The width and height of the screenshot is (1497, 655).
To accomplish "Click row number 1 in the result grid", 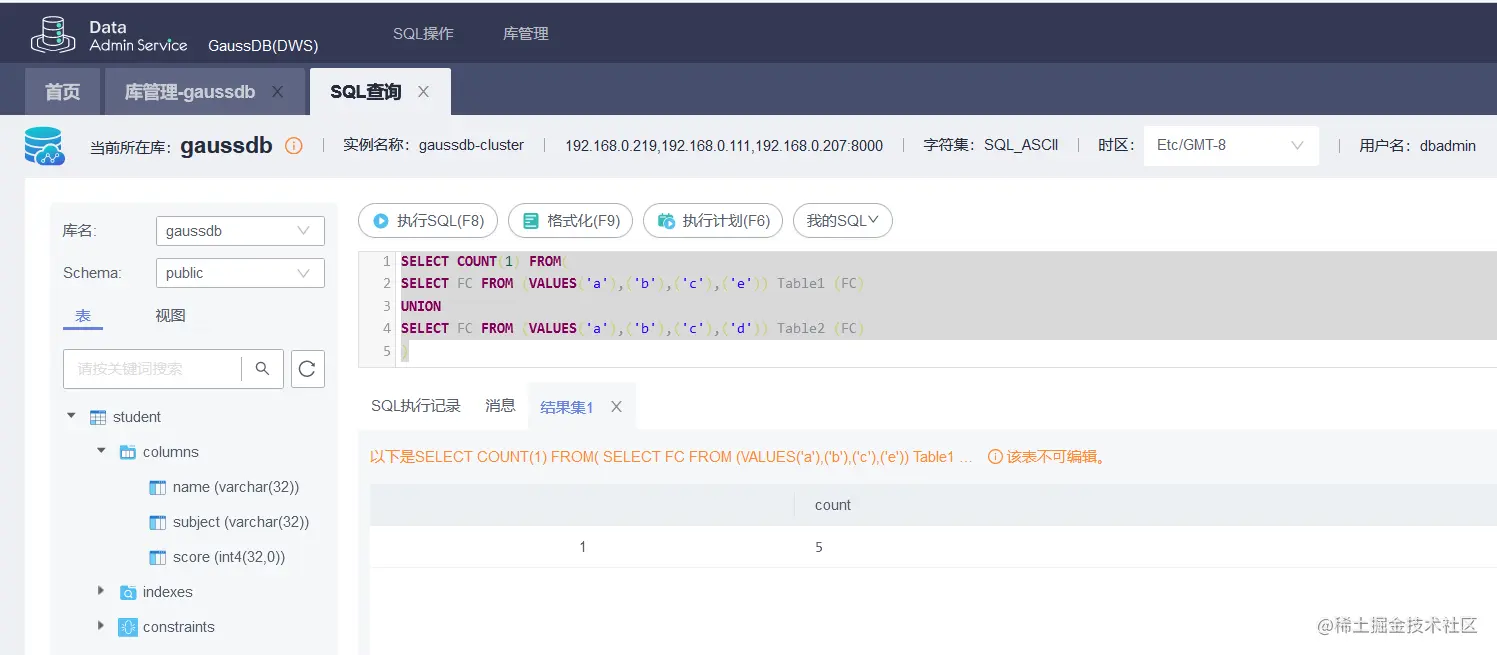I will [583, 547].
